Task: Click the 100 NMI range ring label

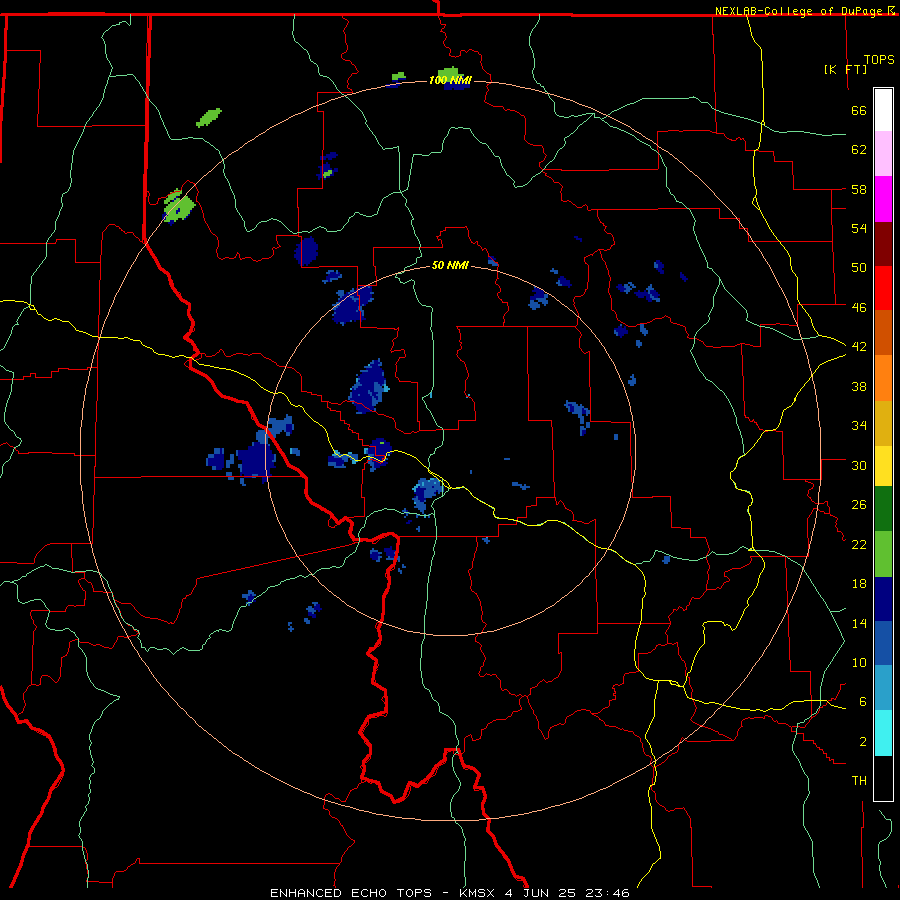Action: (450, 80)
